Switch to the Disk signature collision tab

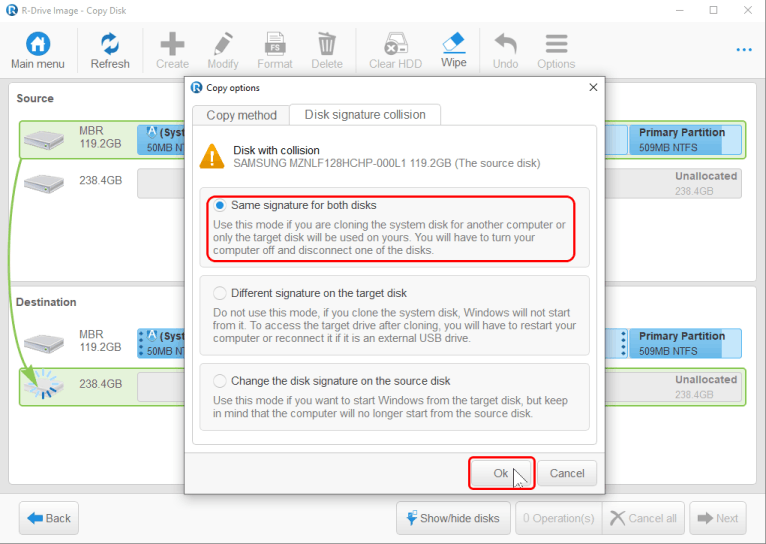365,114
